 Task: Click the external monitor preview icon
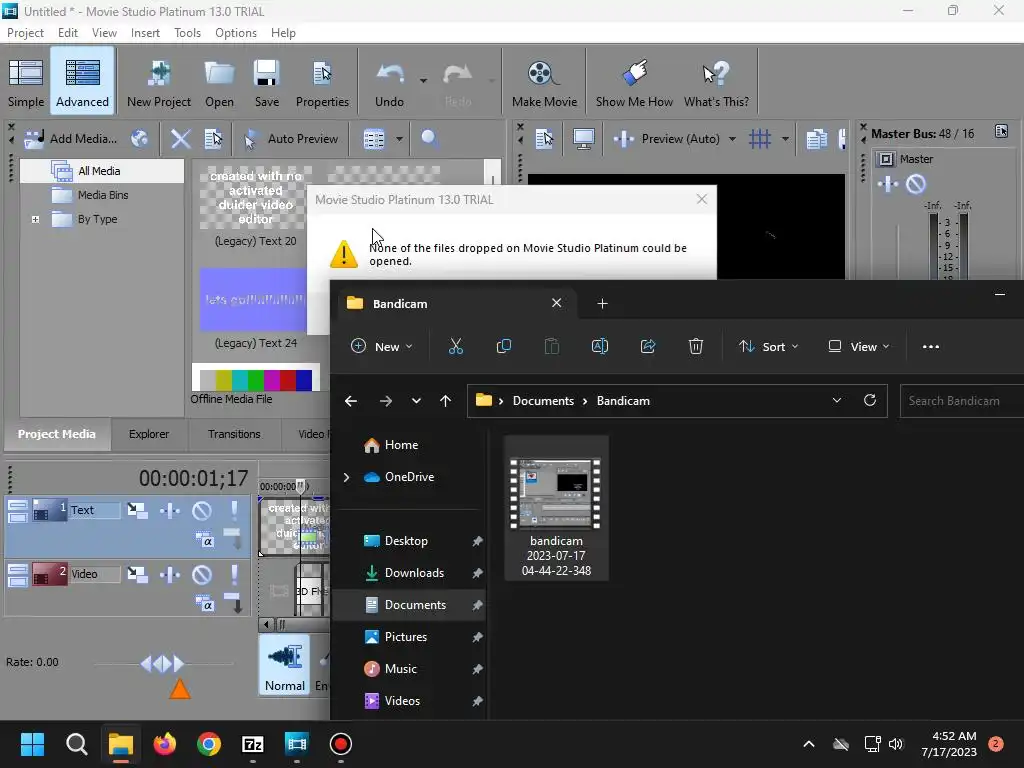click(x=583, y=138)
